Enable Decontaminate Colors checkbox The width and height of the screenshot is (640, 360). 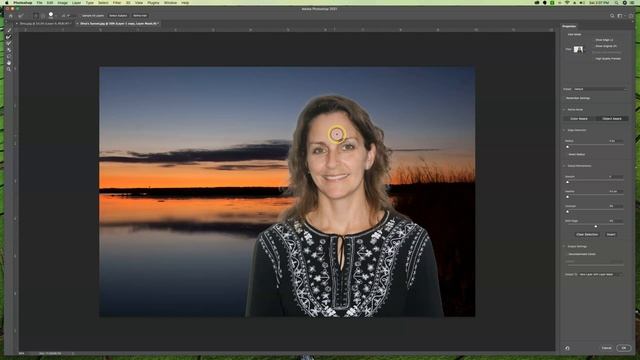click(x=581, y=254)
